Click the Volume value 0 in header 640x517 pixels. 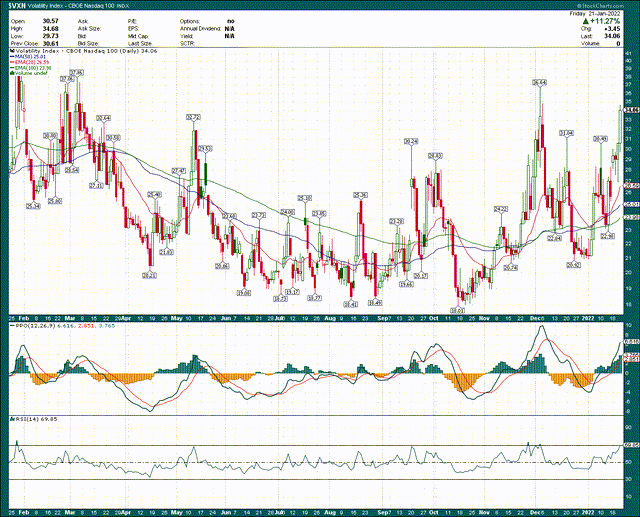coord(618,43)
